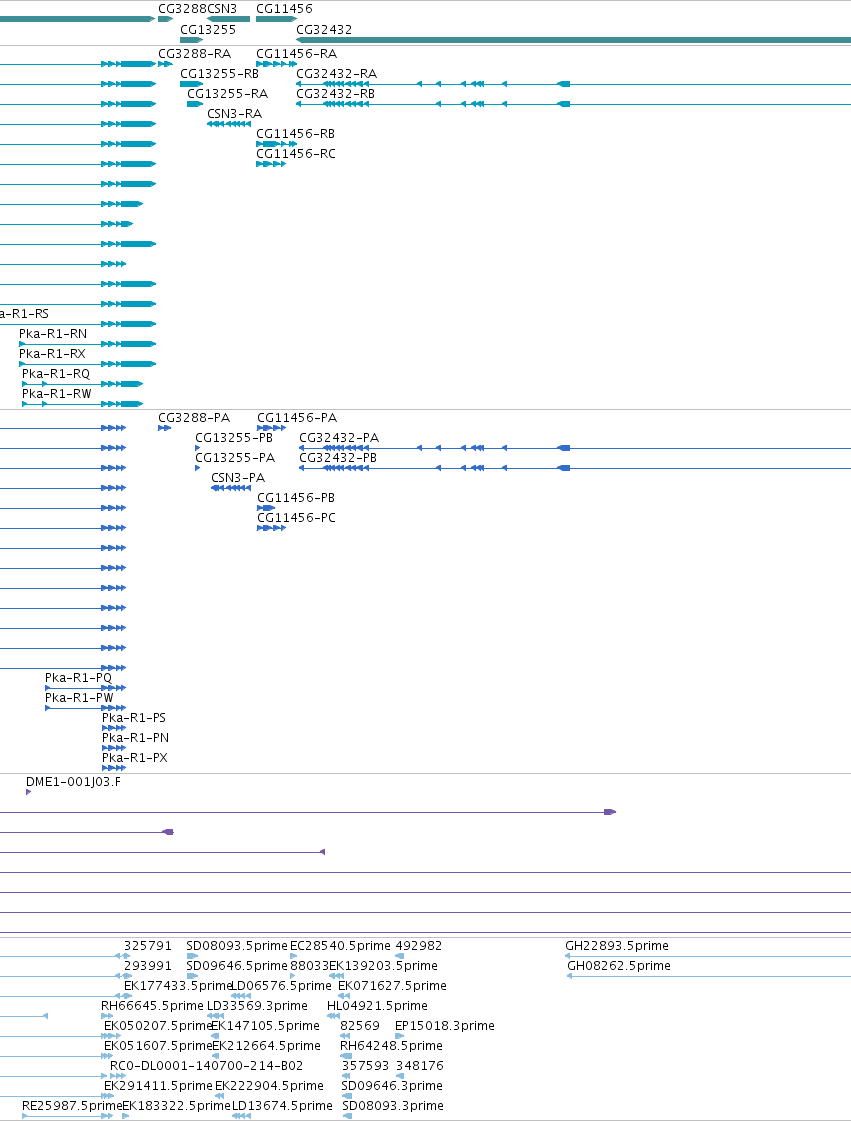Click the EK147105.5prime EST label

[x=265, y=1026]
